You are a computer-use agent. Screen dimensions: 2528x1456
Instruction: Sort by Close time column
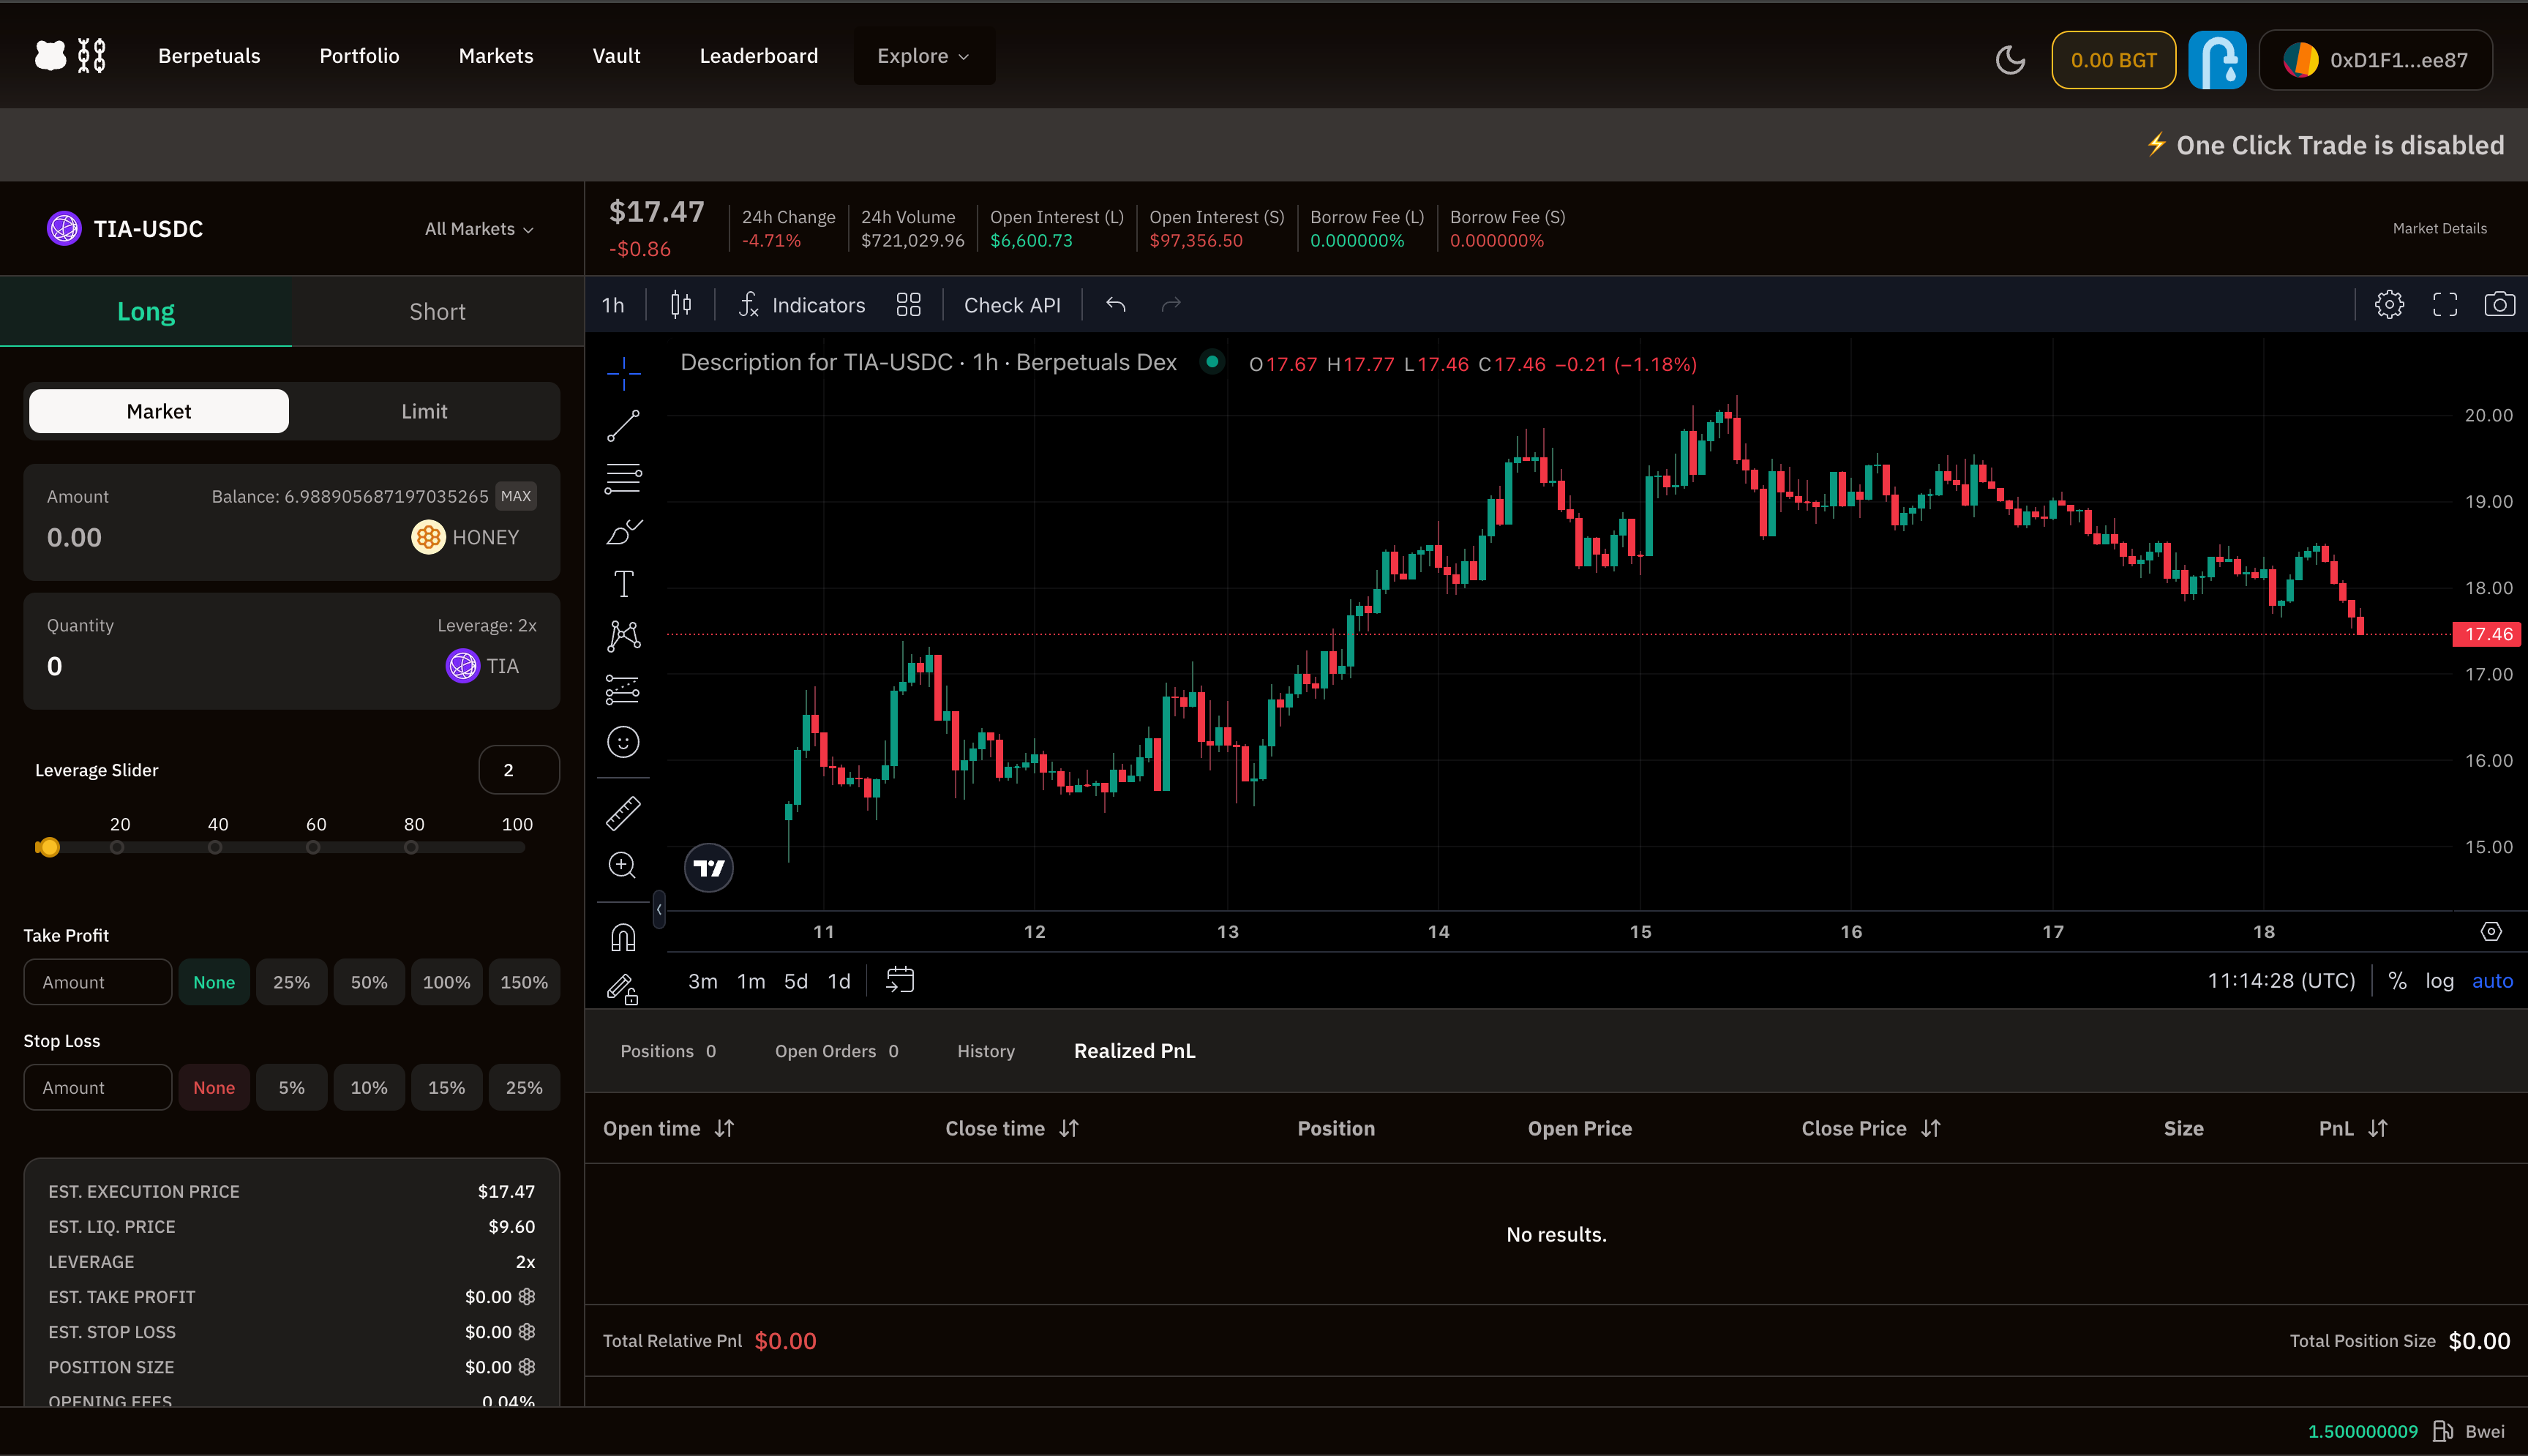coord(1012,1128)
